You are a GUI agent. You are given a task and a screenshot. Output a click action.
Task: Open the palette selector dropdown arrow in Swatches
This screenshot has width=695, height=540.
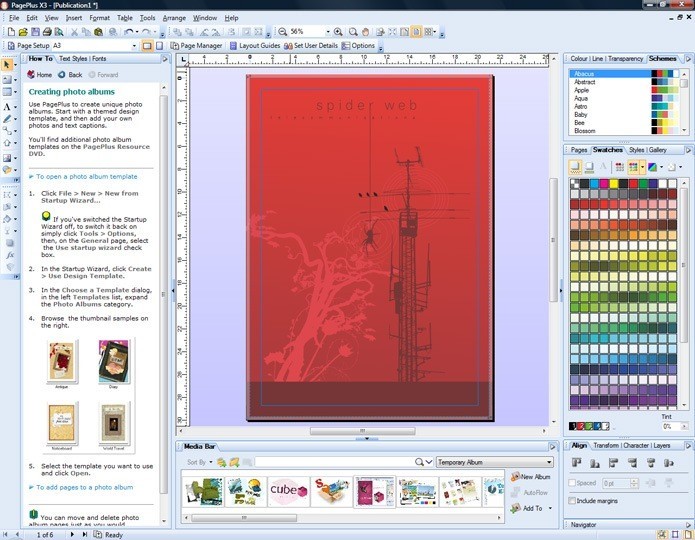643,167
